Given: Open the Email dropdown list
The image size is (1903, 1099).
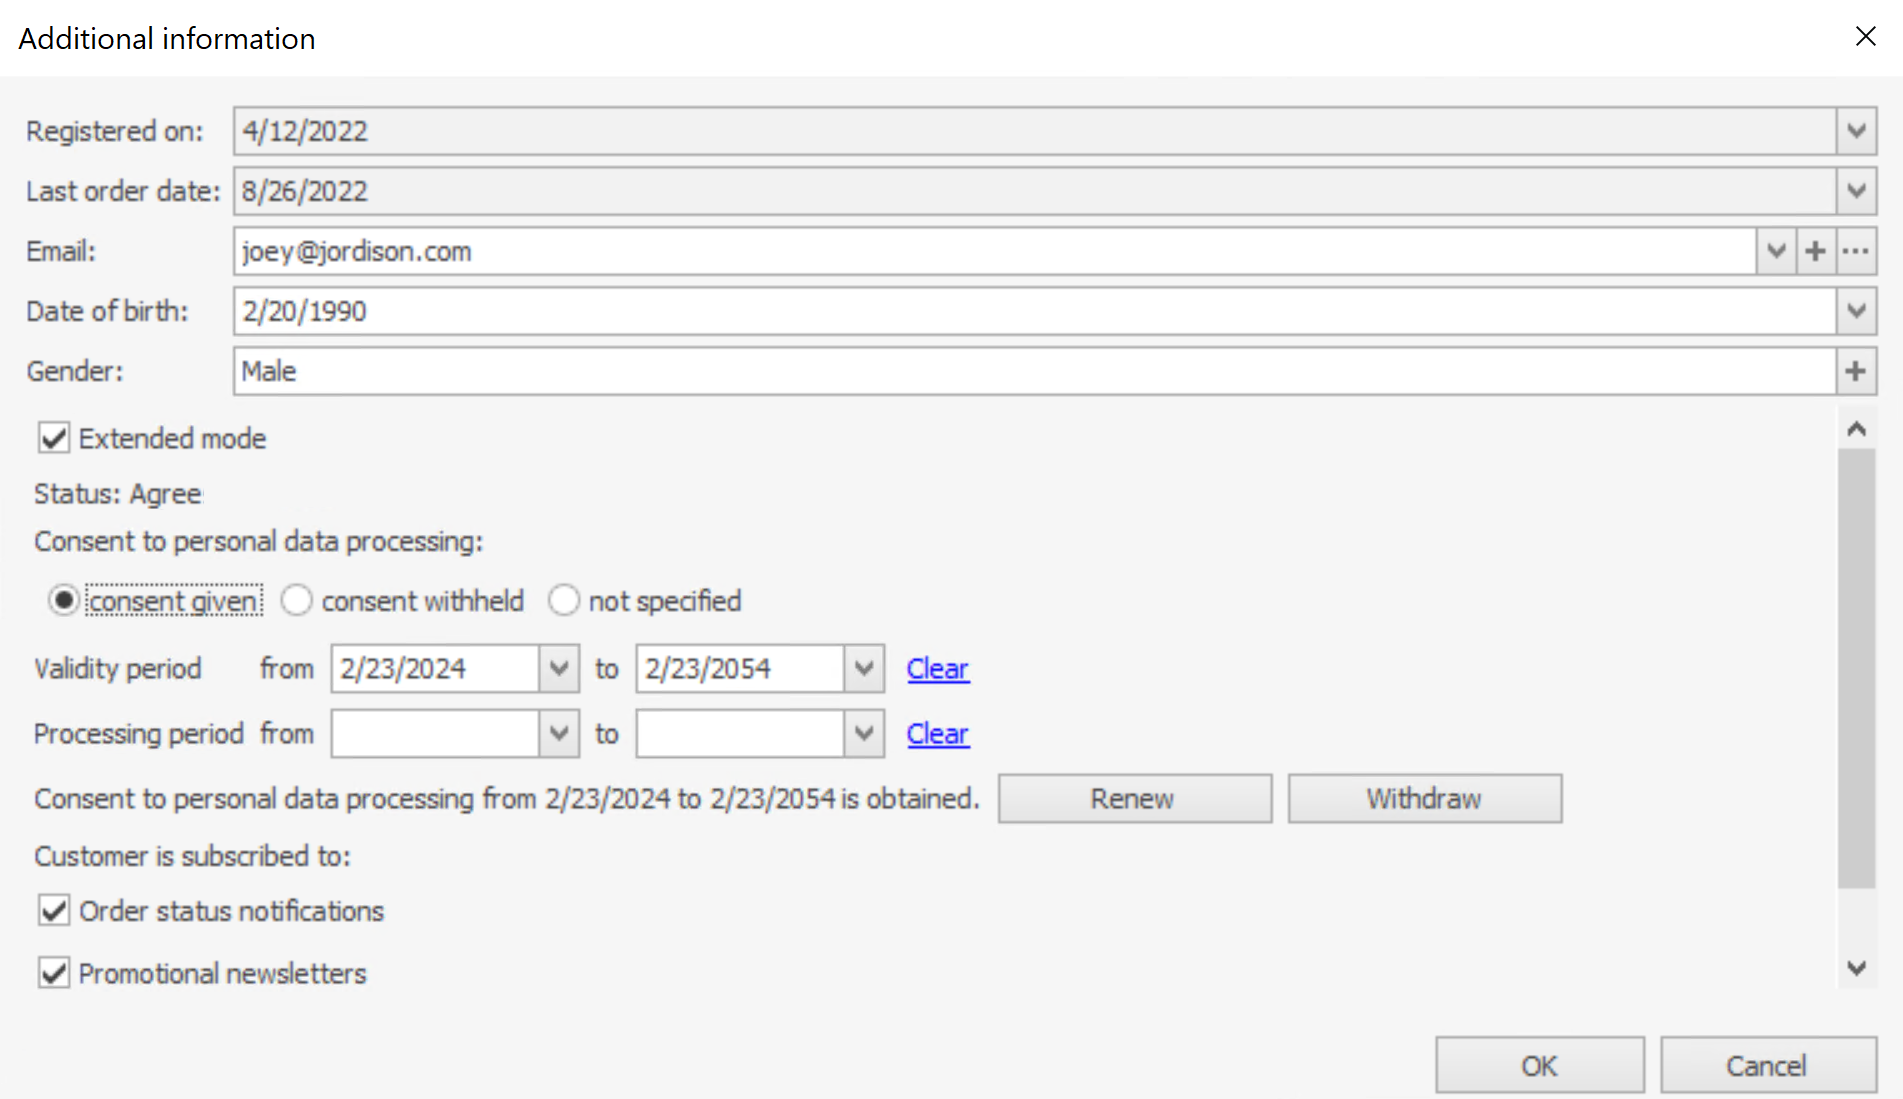Looking at the screenshot, I should [1775, 251].
